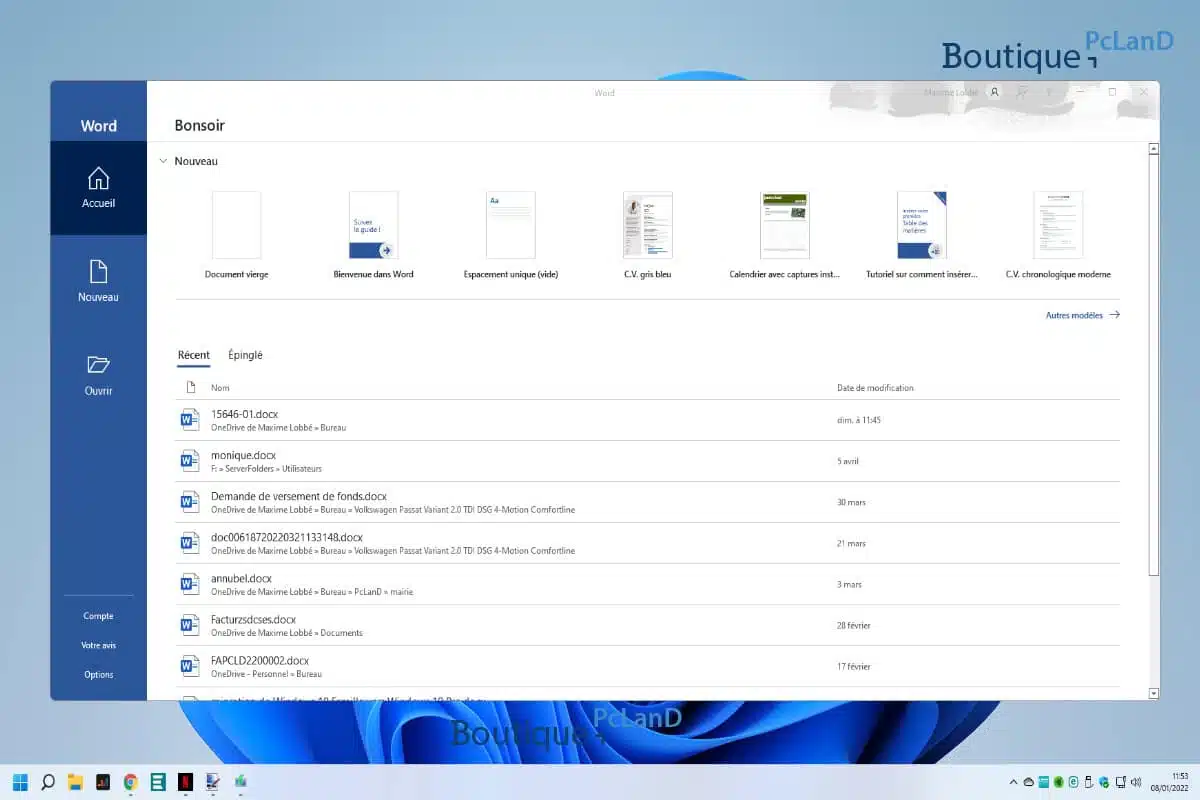Sort by Date de modification column
The height and width of the screenshot is (800, 1200).
875,388
